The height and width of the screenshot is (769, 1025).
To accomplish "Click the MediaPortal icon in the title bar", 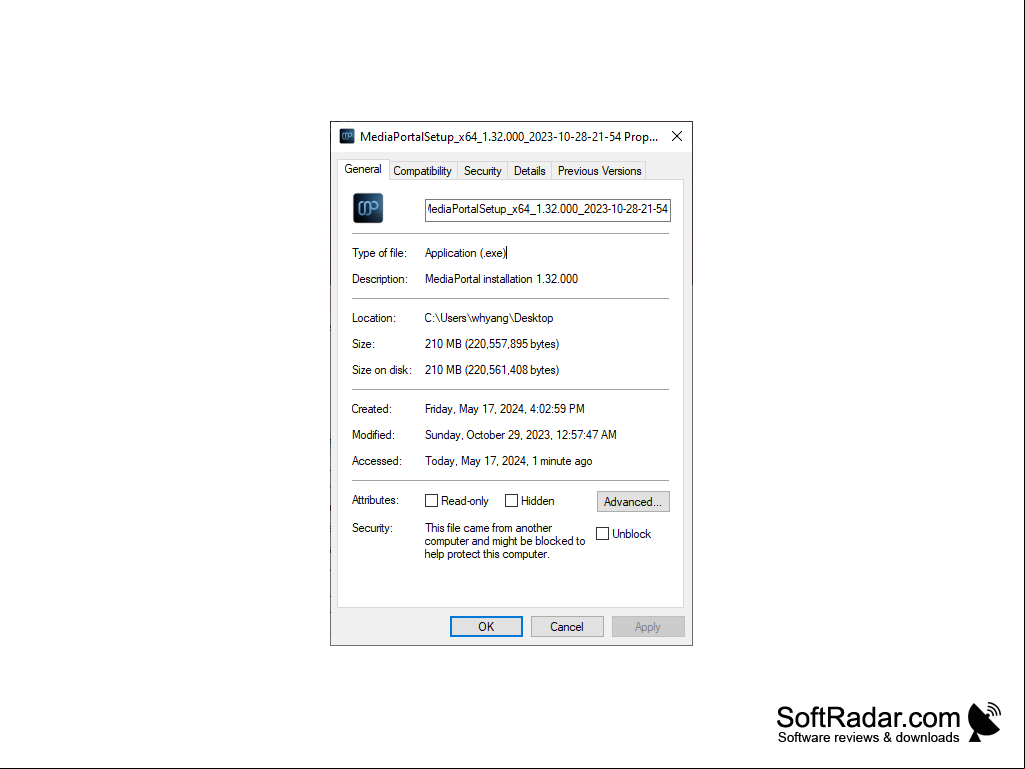I will point(347,136).
